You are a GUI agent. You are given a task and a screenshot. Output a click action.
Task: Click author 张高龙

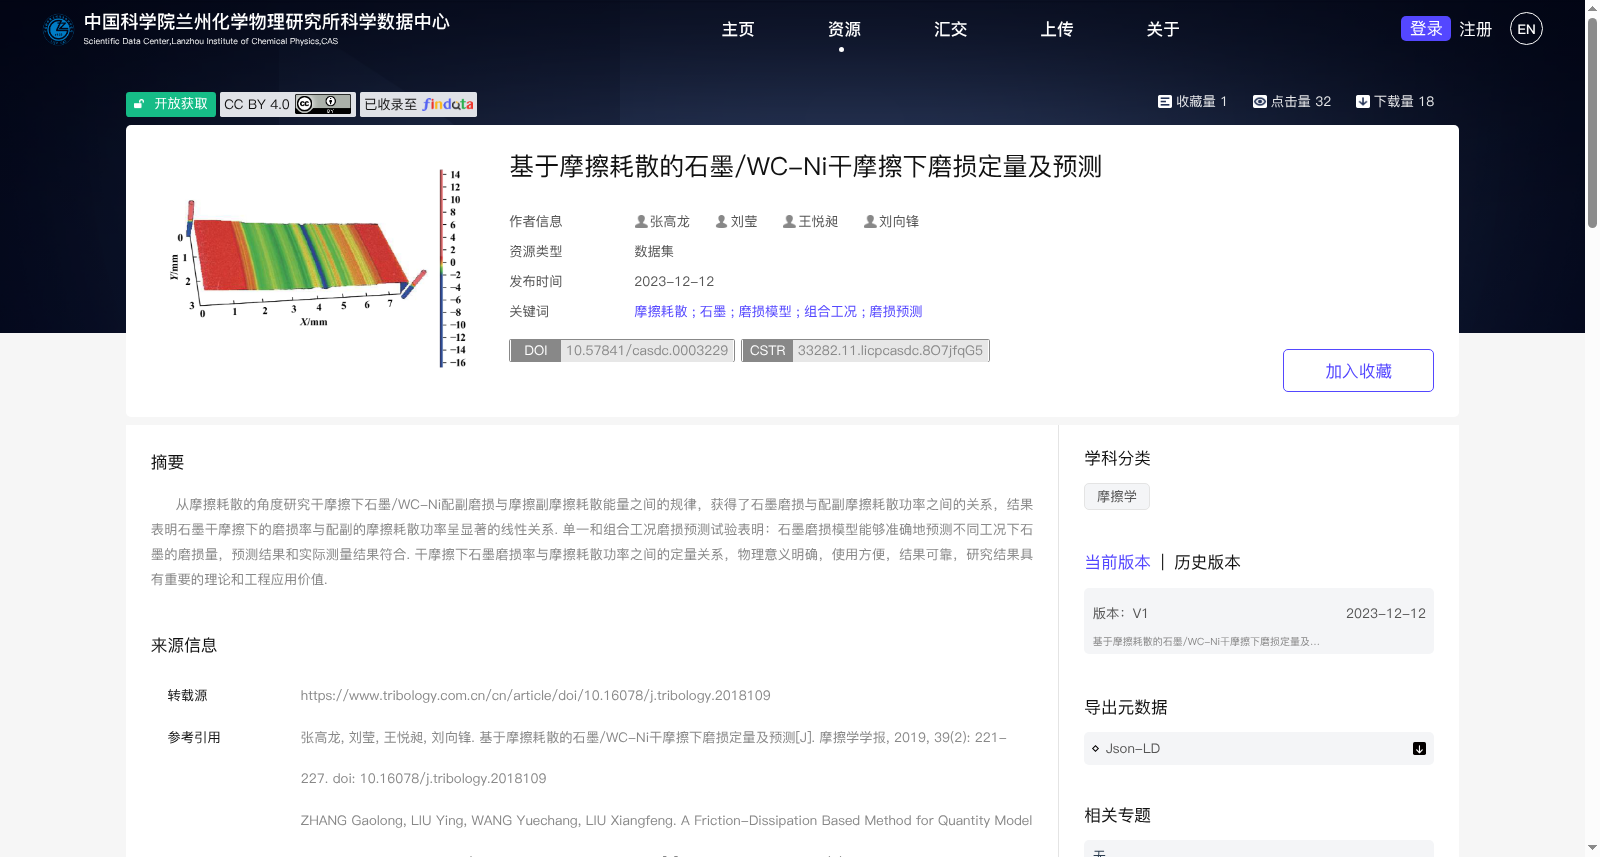point(670,221)
